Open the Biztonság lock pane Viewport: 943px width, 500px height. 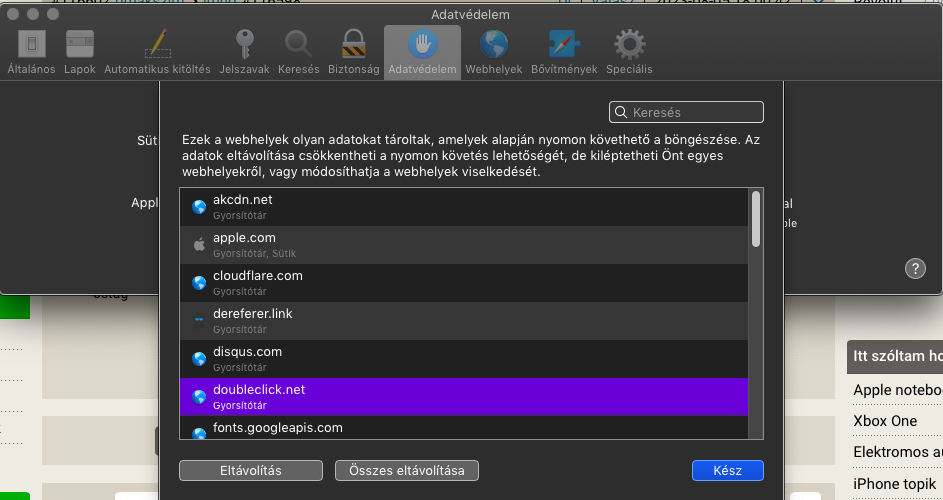354,52
